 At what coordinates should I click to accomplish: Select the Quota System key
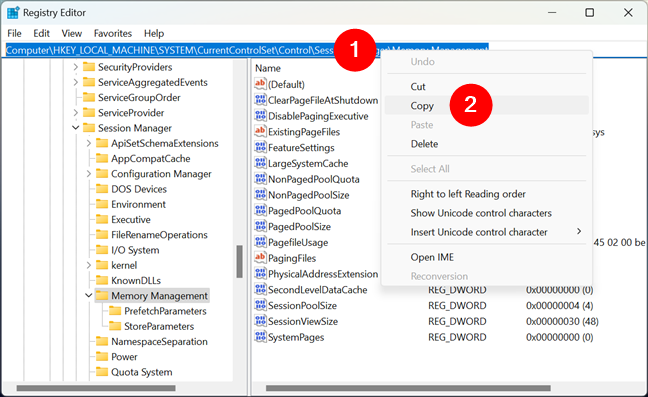click(141, 372)
